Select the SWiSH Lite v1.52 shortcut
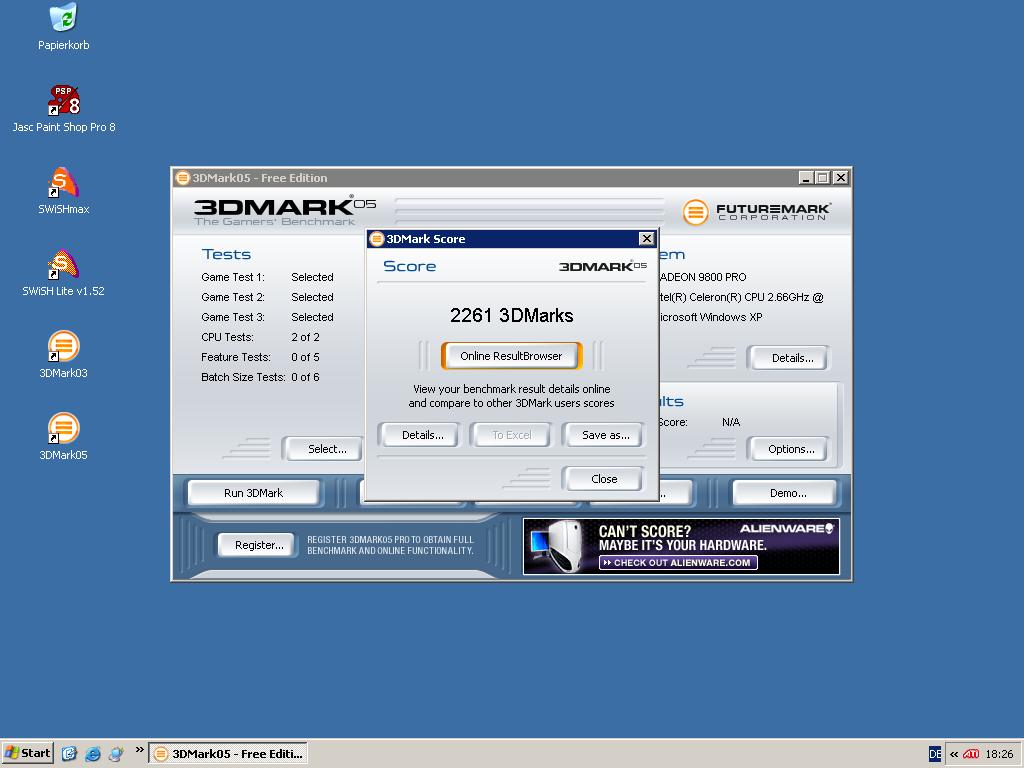Viewport: 1024px width, 768px height. click(x=63, y=273)
